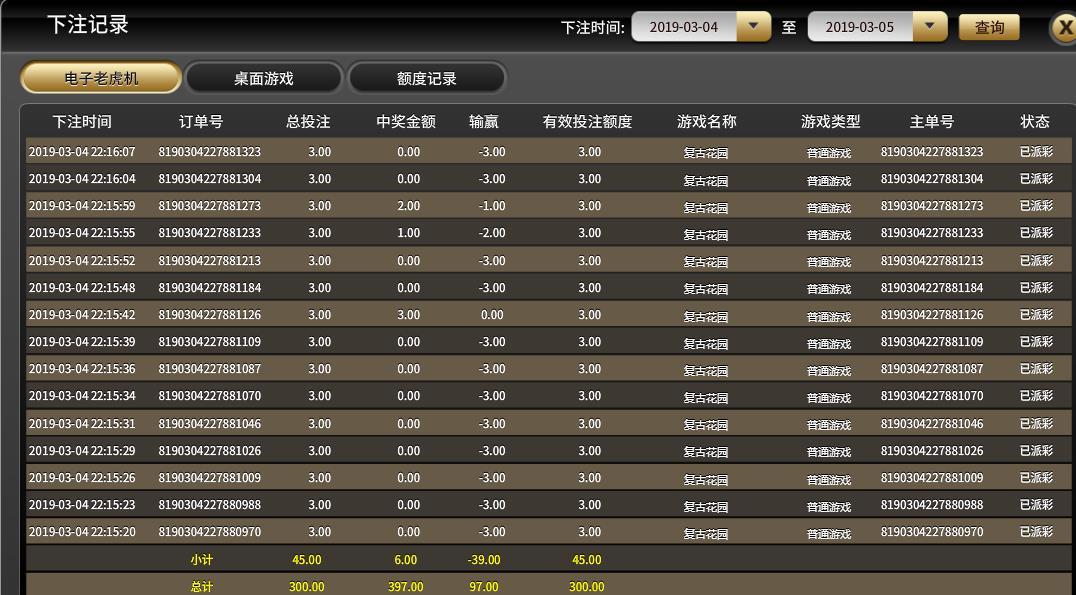The image size is (1076, 595).
Task: Select order number 8190304227881304 in 订单号 column
Action: (x=209, y=178)
